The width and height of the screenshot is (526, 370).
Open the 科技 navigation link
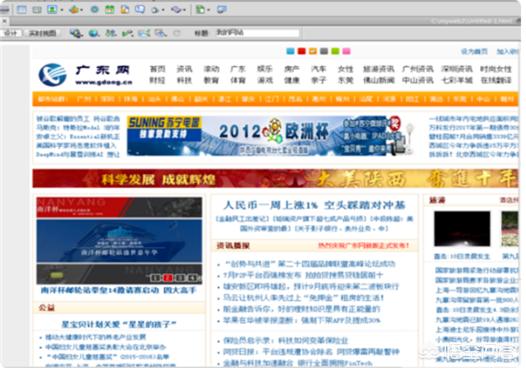pos(184,80)
